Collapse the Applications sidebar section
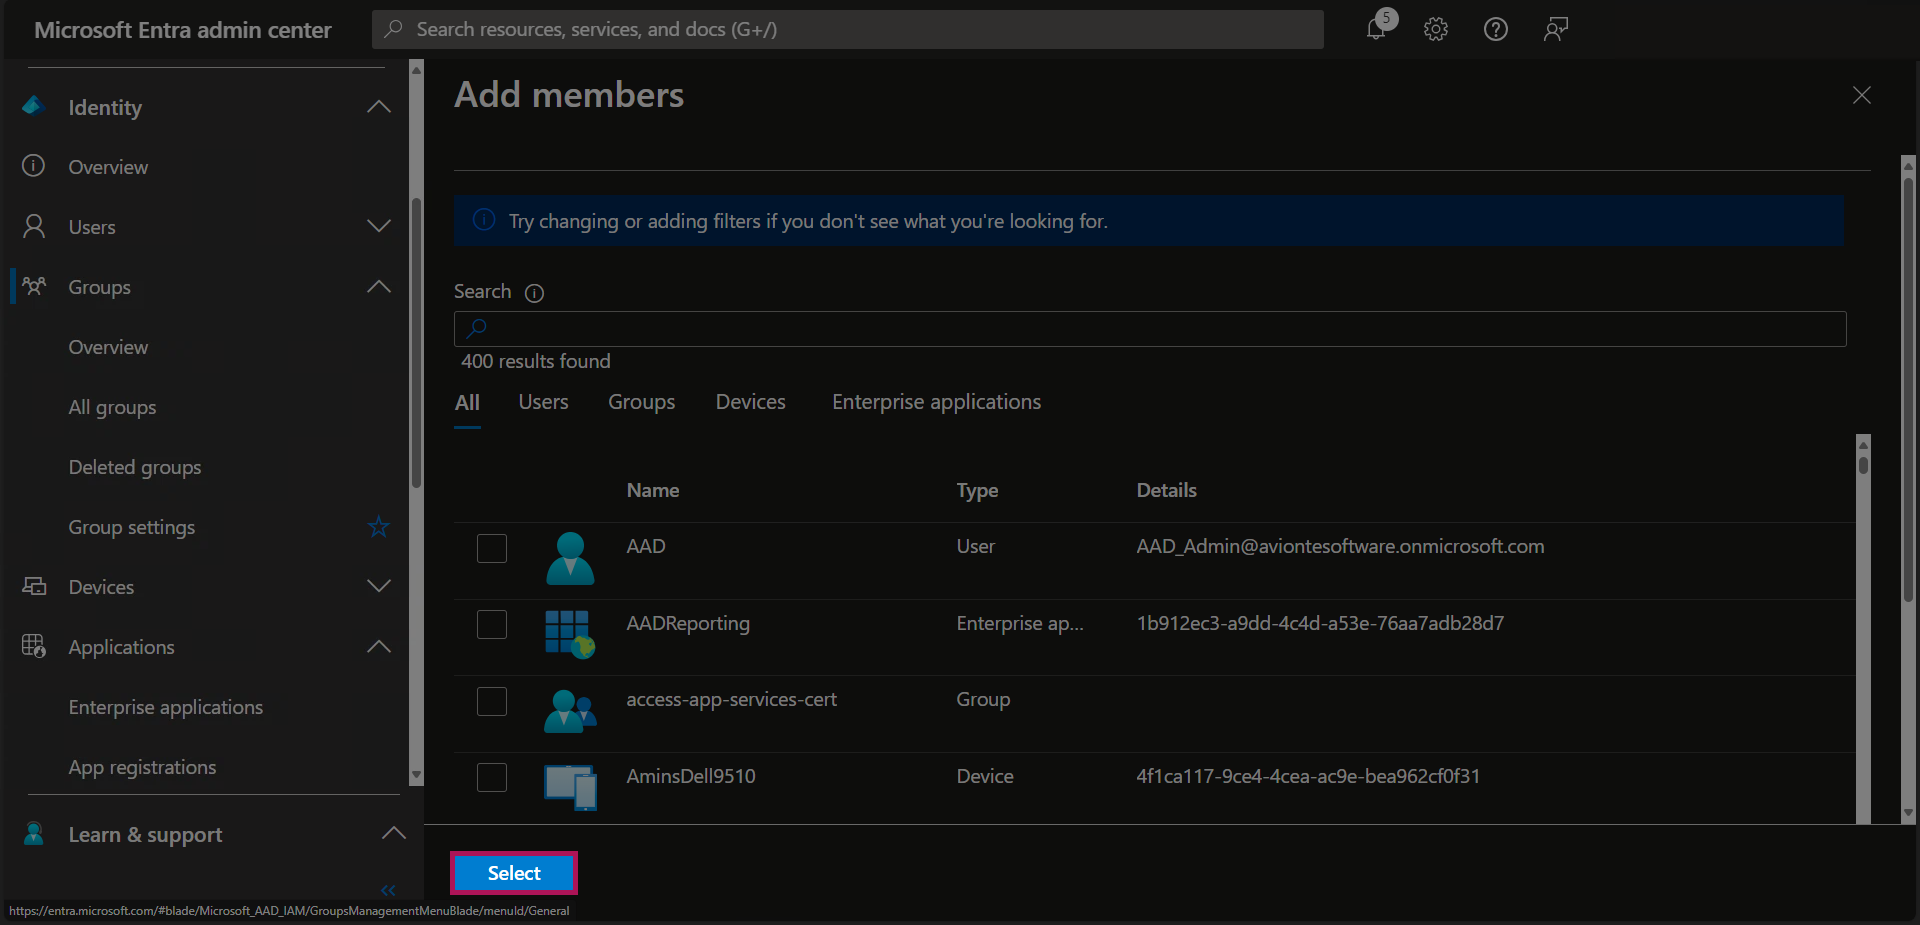Image resolution: width=1920 pixels, height=925 pixels. [x=378, y=647]
